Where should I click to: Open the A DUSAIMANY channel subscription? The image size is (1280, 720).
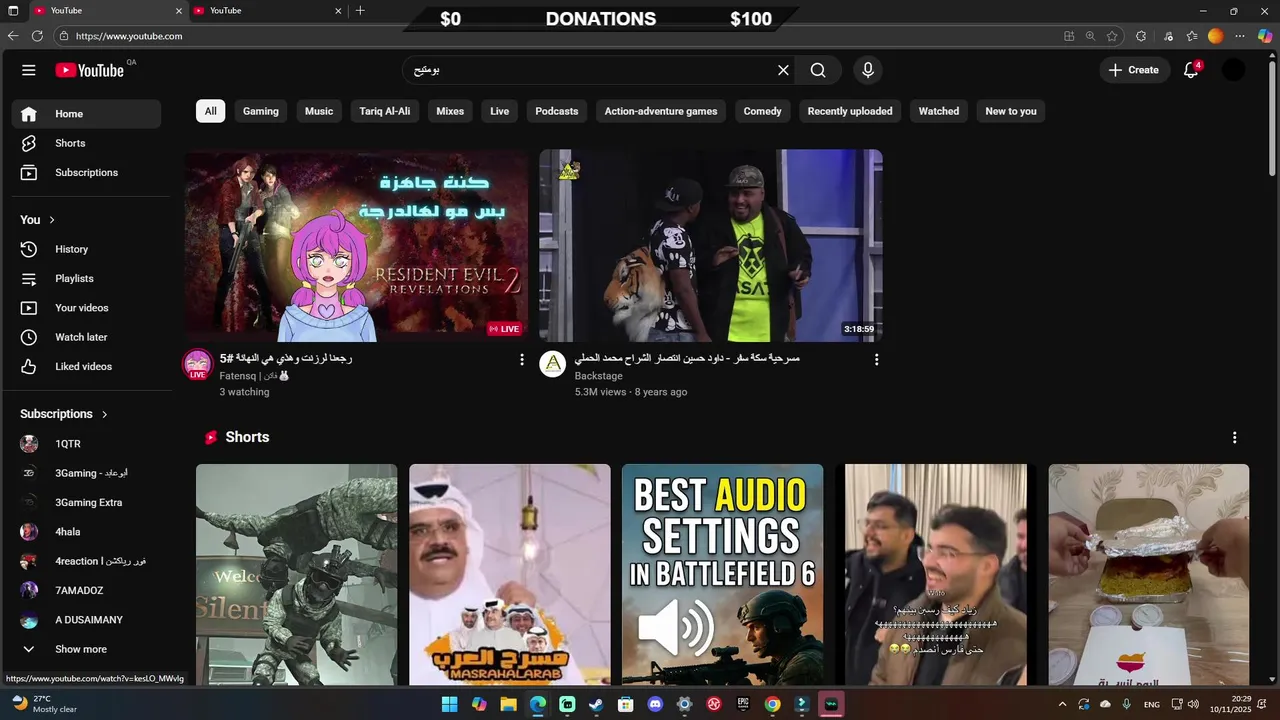click(x=86, y=620)
